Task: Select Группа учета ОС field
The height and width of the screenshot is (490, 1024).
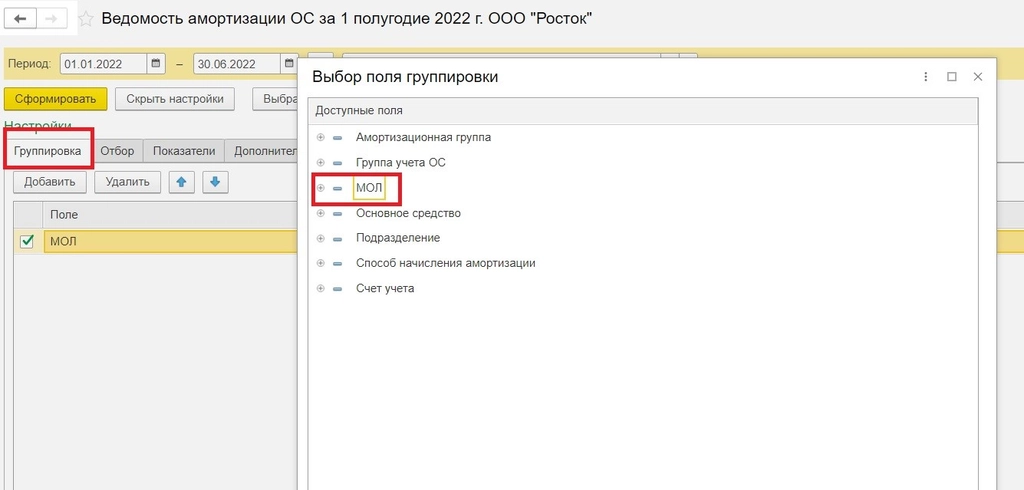Action: pyautogui.click(x=400, y=163)
